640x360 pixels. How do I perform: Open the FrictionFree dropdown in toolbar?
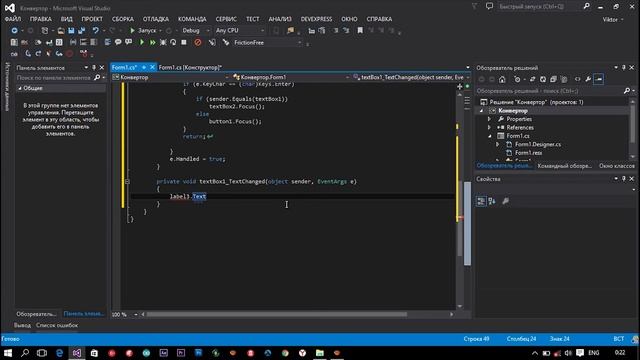click(x=267, y=42)
